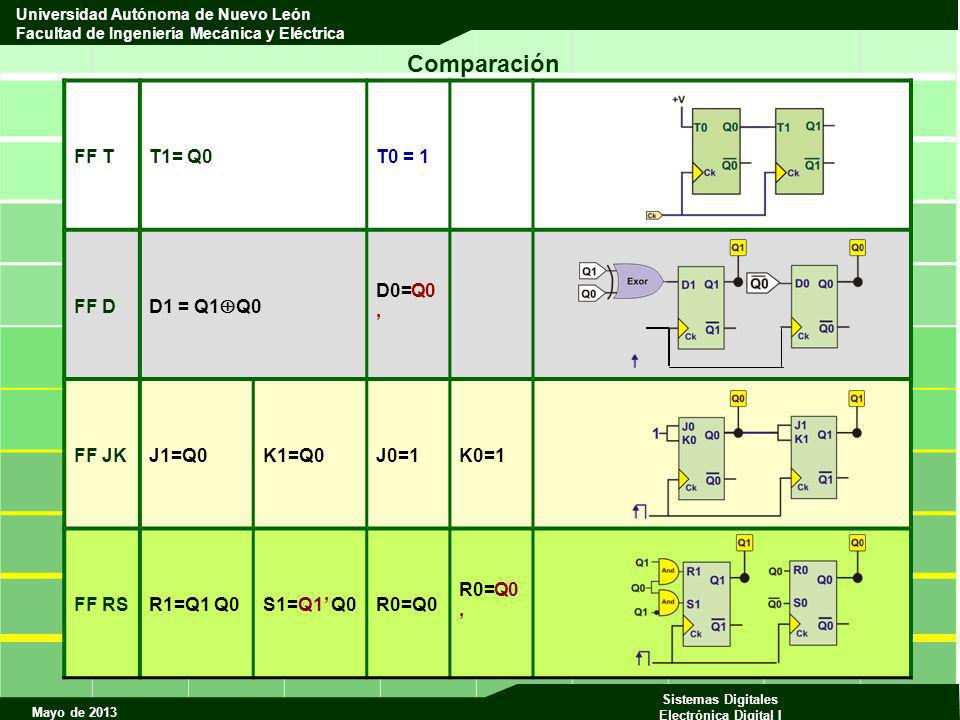Click yellow Q1 output tag in FF D diagram
This screenshot has width=960, height=720.
[x=738, y=248]
